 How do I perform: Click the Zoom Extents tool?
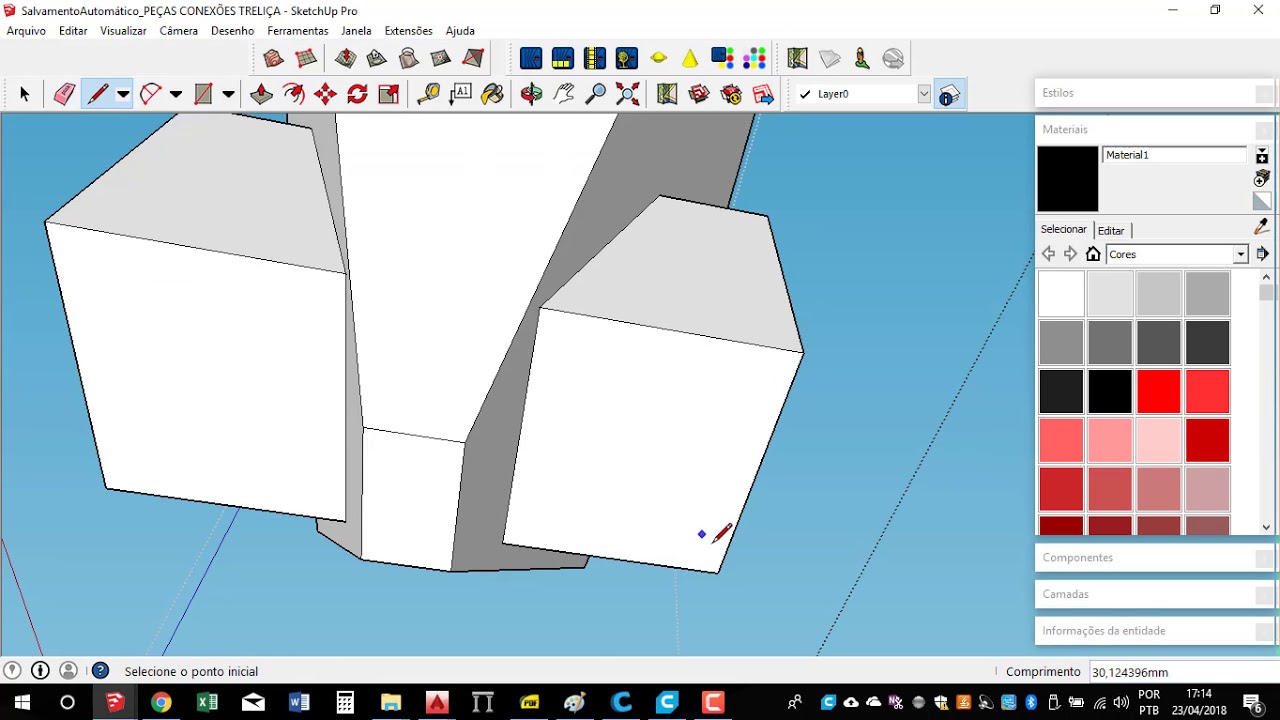coord(627,94)
